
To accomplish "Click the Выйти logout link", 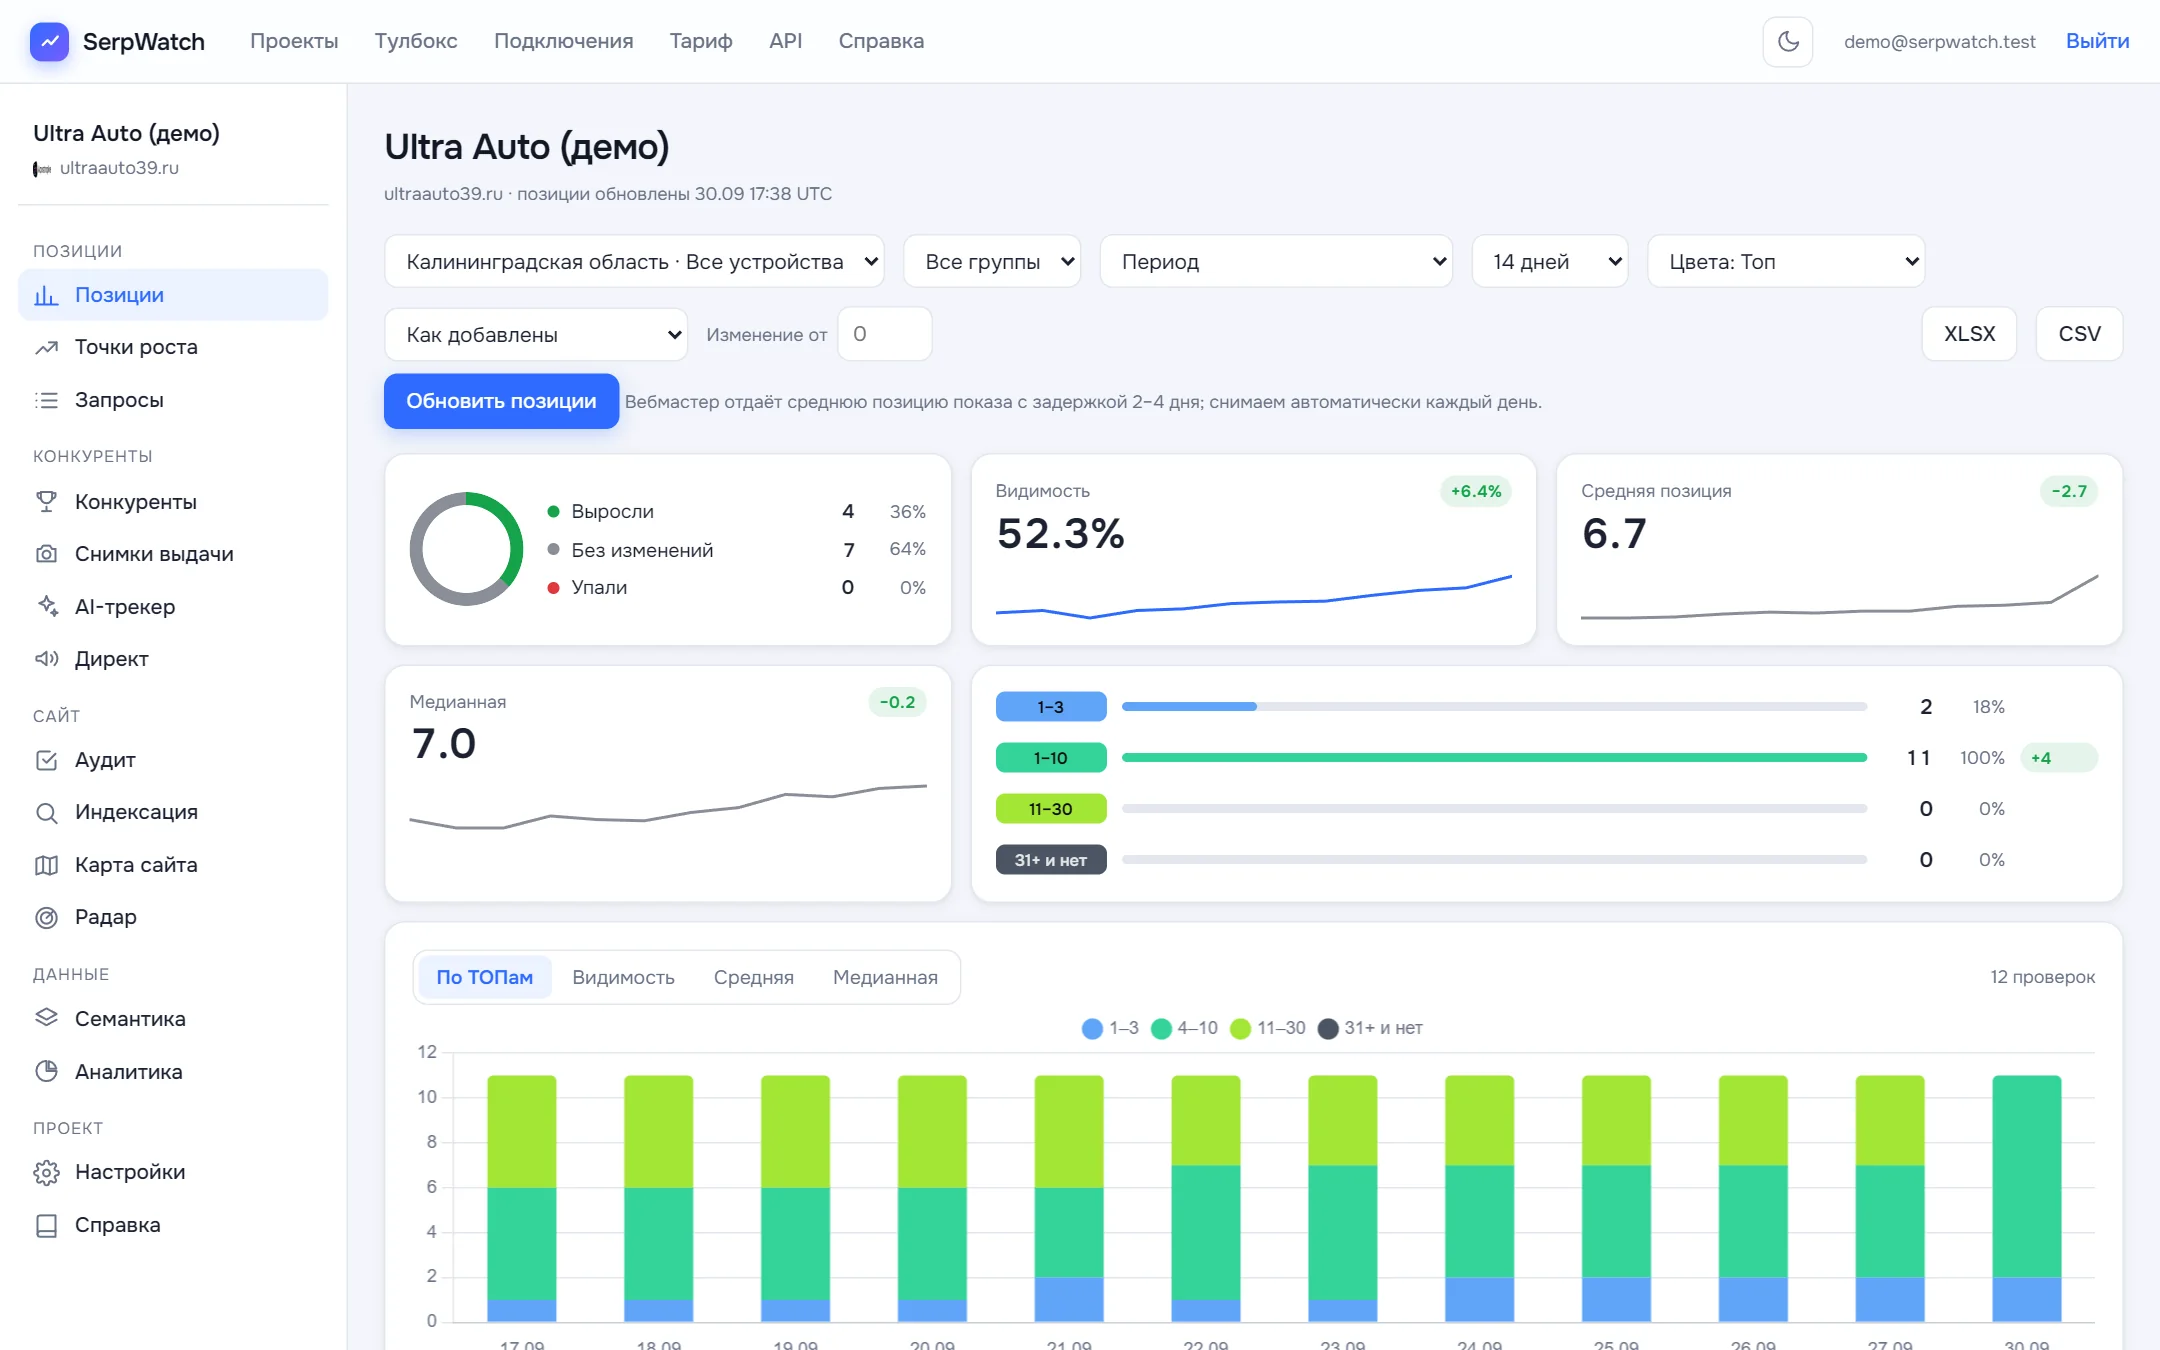I will [x=2097, y=41].
